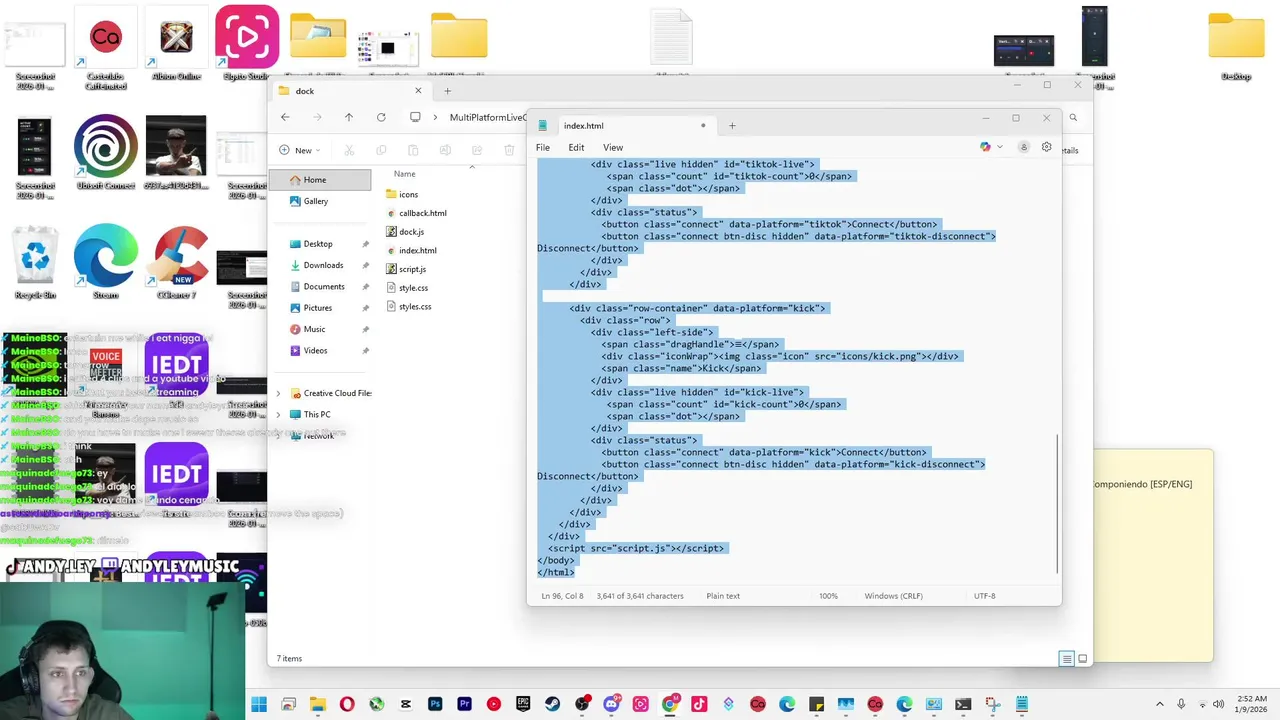Open Photoshop from the taskbar

coord(435,705)
